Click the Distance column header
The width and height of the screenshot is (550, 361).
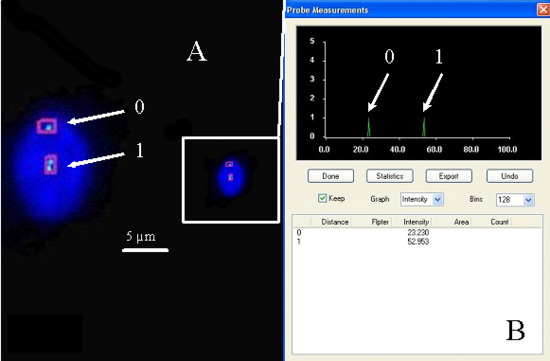click(335, 222)
